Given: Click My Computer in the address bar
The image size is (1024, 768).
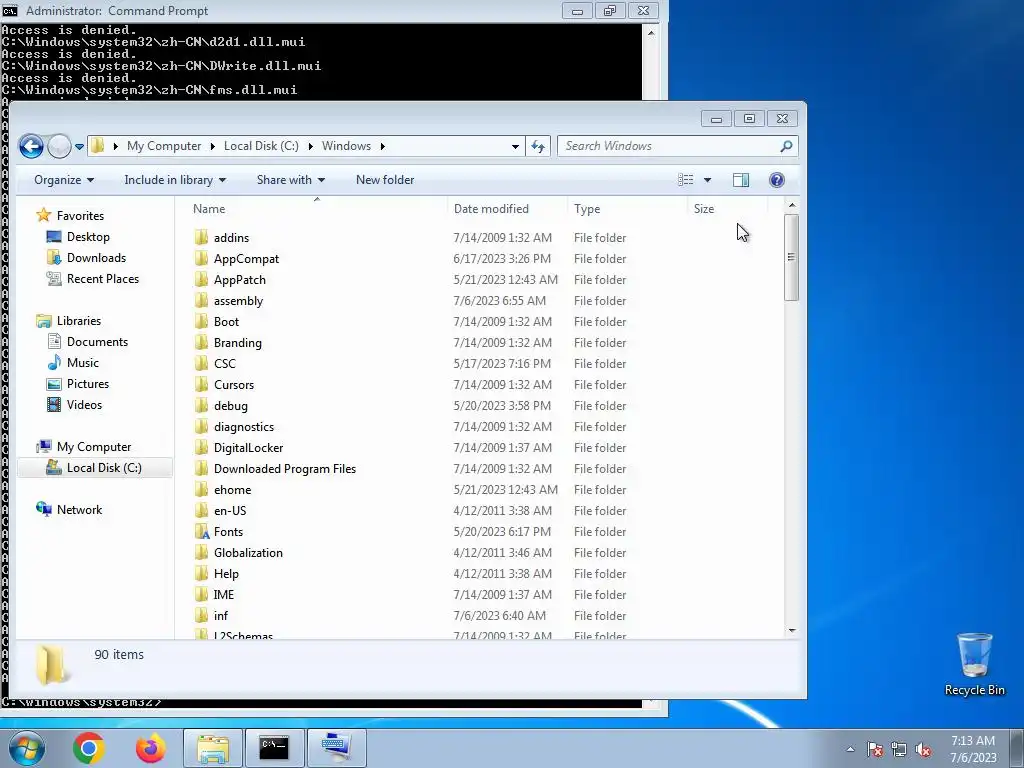Looking at the screenshot, I should pyautogui.click(x=164, y=146).
